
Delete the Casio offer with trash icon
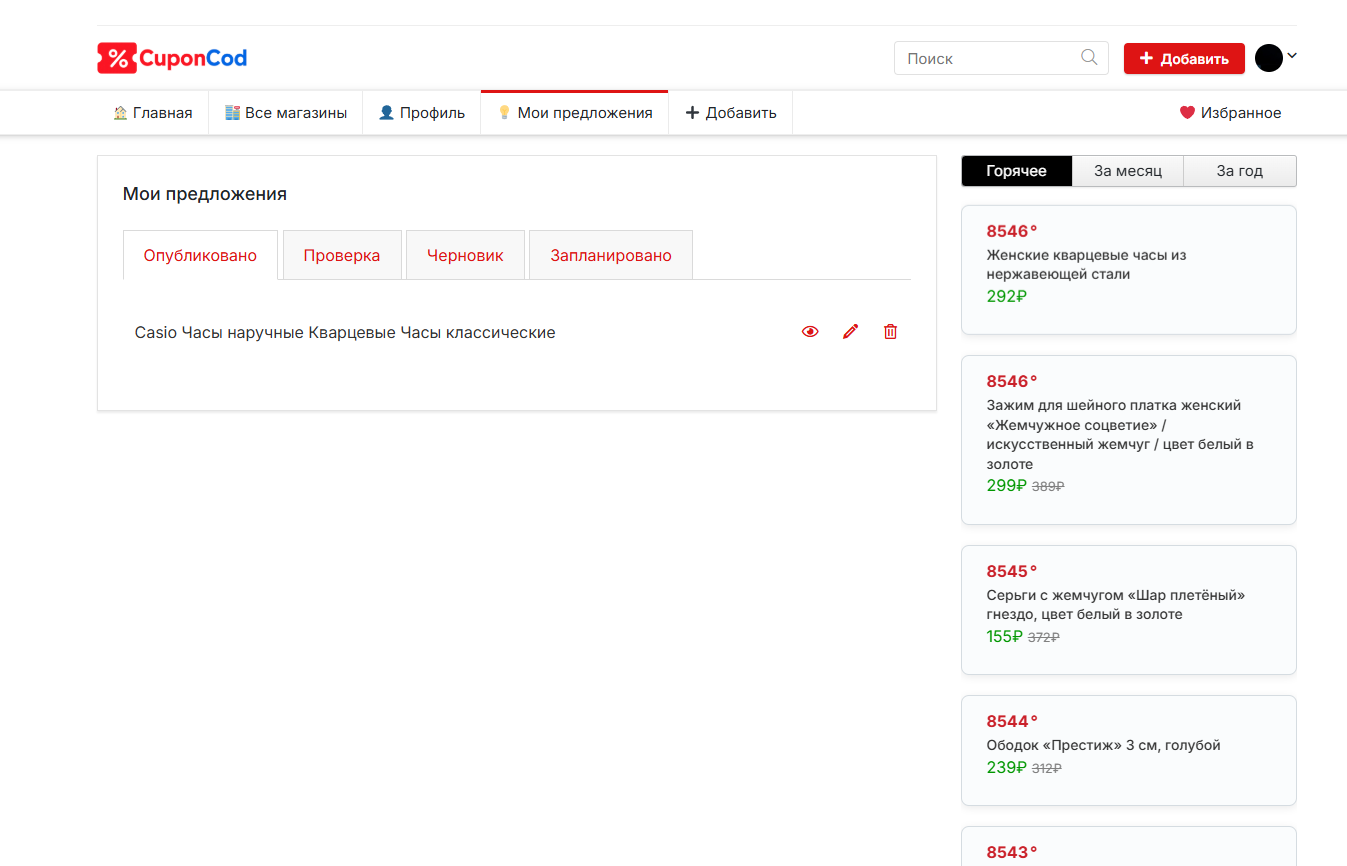click(890, 332)
